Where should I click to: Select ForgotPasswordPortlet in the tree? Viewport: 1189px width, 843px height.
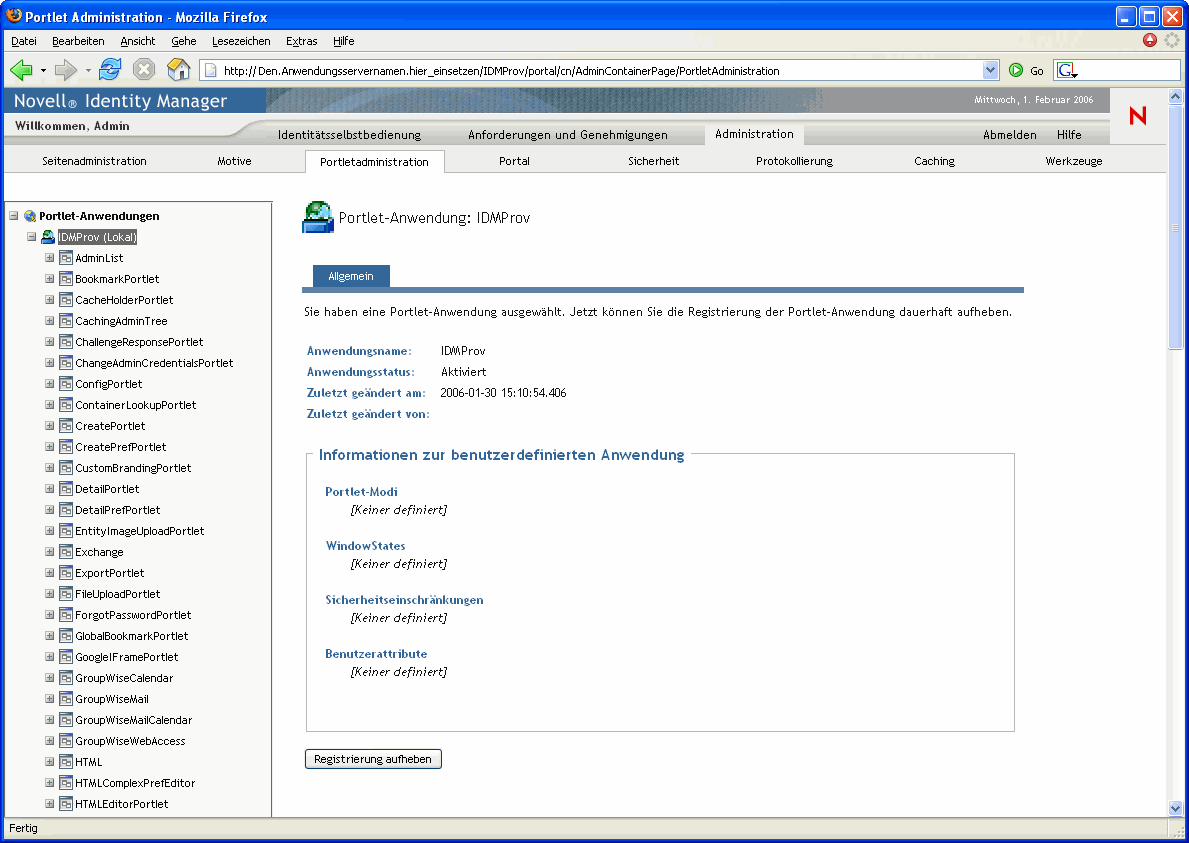[x=133, y=615]
